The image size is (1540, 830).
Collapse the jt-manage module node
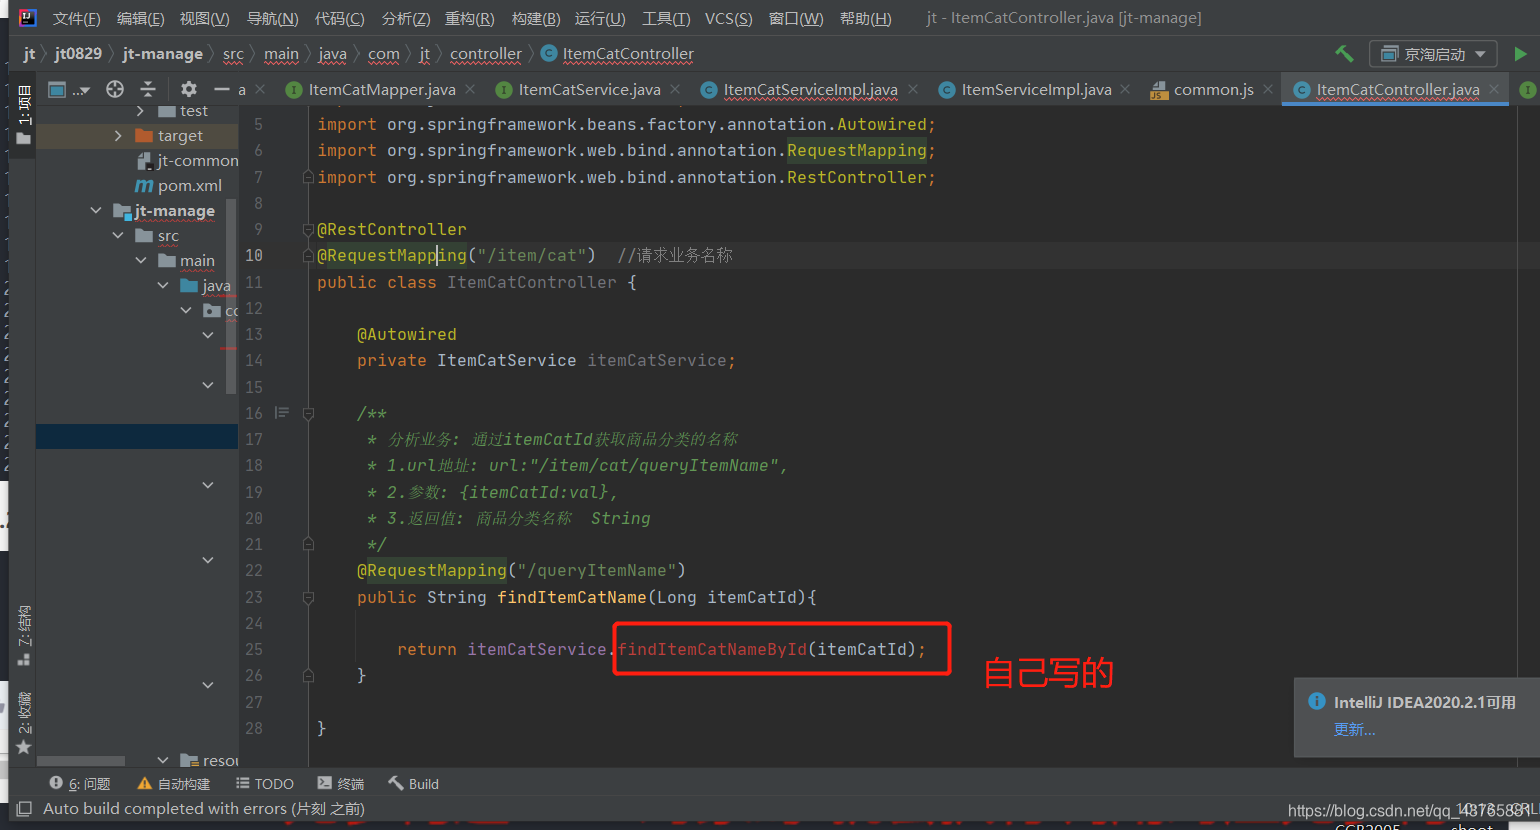point(96,210)
